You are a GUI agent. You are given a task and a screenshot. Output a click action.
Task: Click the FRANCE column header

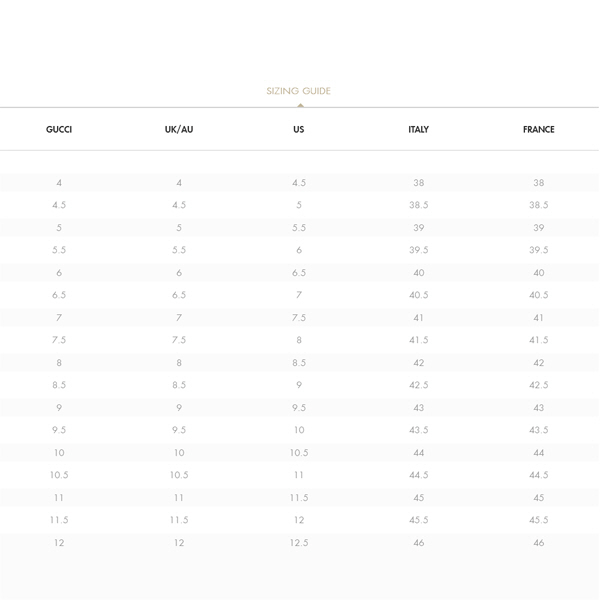tap(538, 130)
